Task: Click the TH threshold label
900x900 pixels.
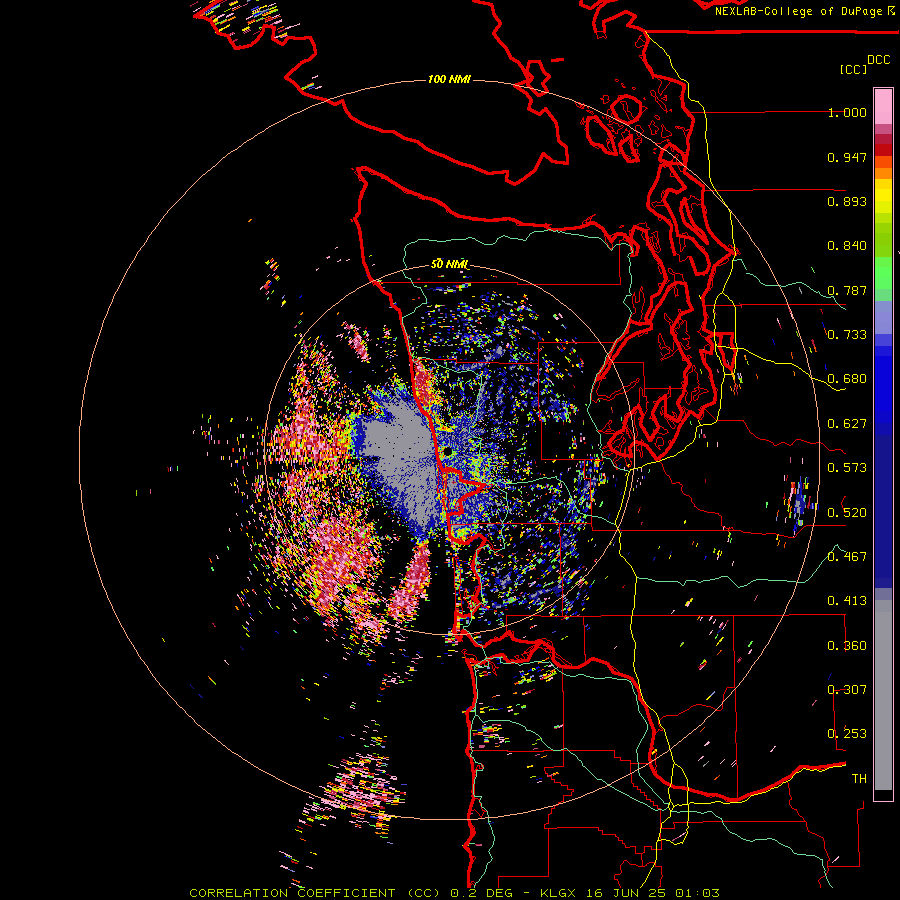Action: [859, 778]
